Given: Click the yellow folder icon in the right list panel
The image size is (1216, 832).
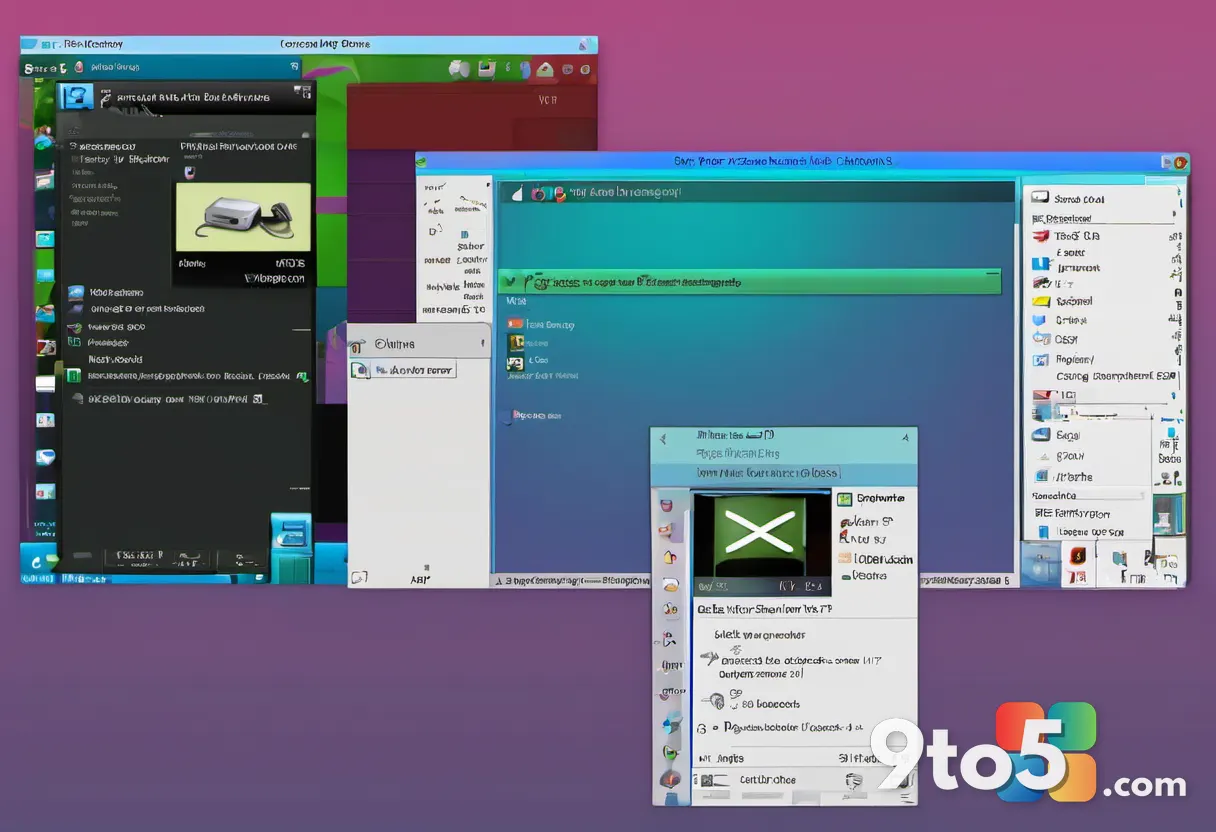Looking at the screenshot, I should coord(1041,301).
